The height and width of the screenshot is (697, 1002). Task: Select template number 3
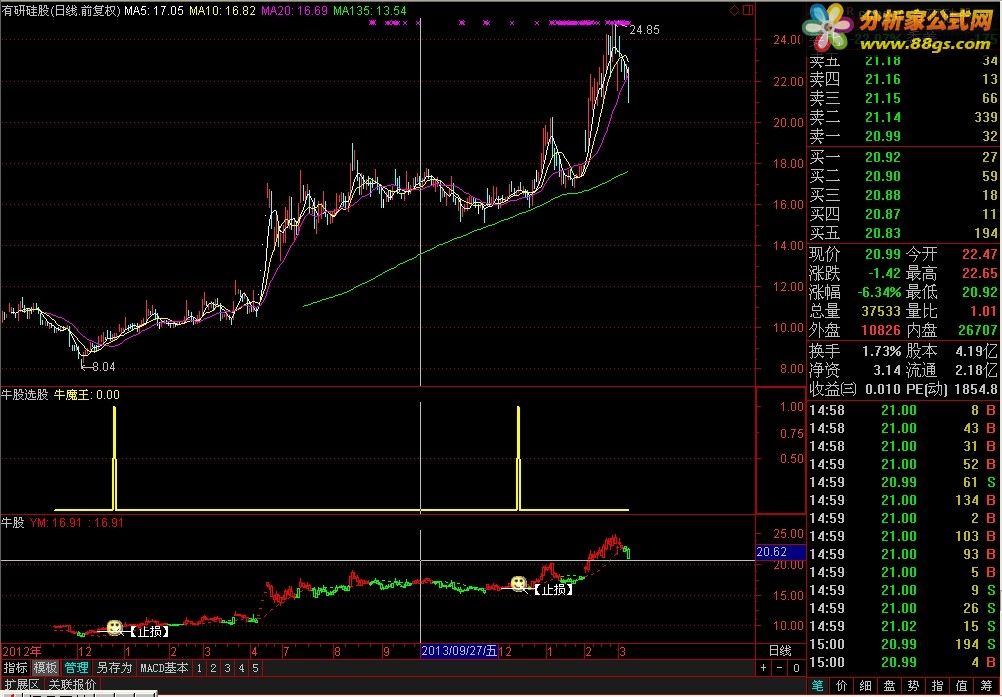pyautogui.click(x=227, y=668)
